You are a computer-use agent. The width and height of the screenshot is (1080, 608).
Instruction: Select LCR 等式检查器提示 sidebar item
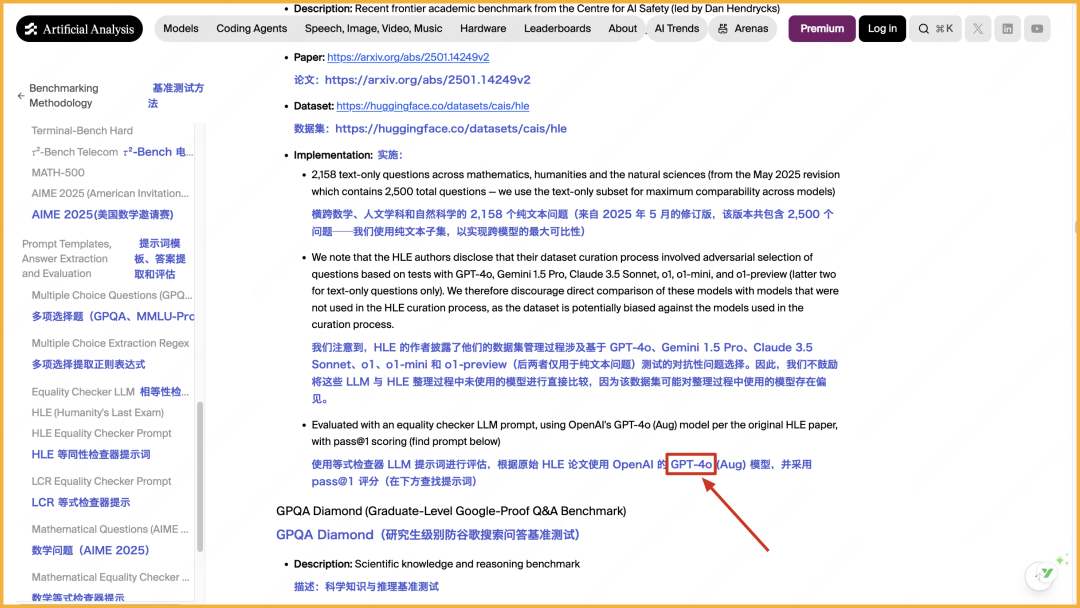(x=81, y=503)
